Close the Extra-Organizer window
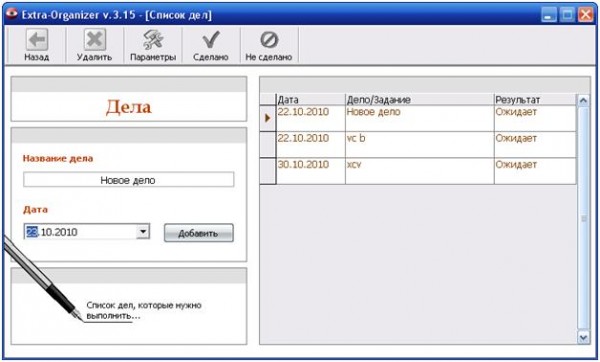 coord(586,15)
